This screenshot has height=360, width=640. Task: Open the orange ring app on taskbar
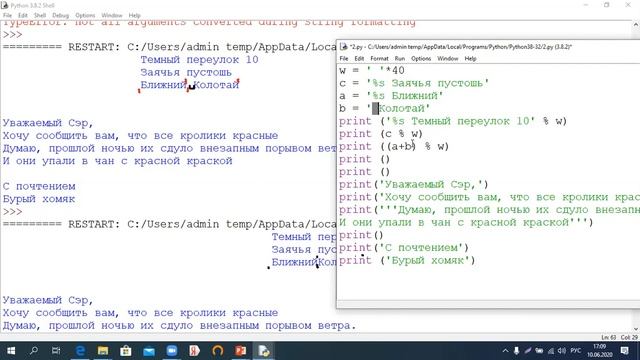218,351
